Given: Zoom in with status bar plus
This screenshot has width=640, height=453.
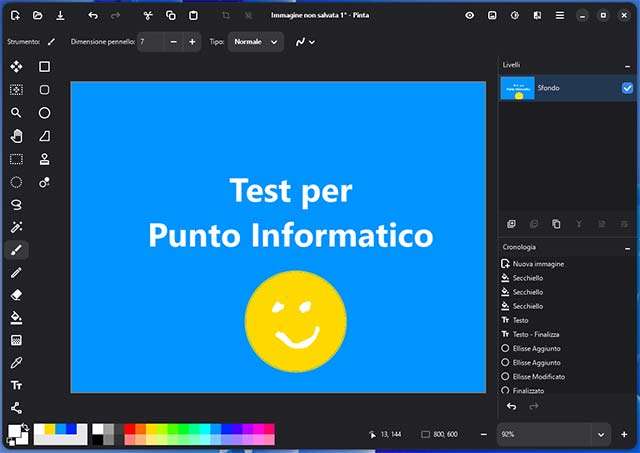Looking at the screenshot, I should 624,435.
